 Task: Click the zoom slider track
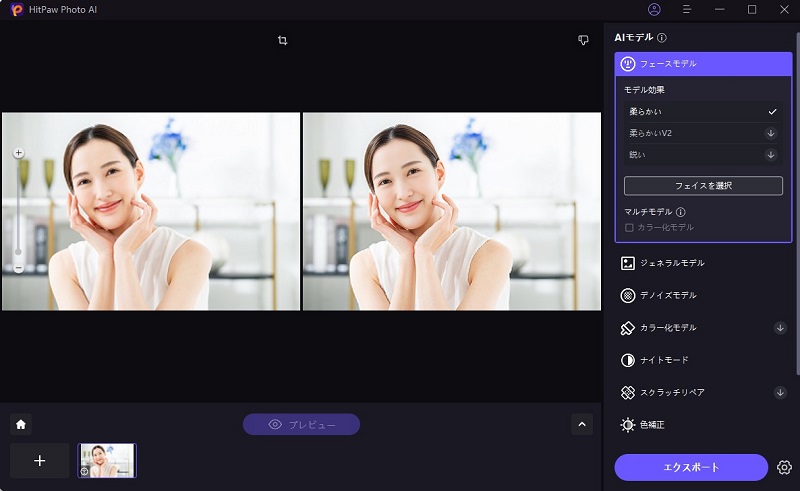tap(18, 210)
